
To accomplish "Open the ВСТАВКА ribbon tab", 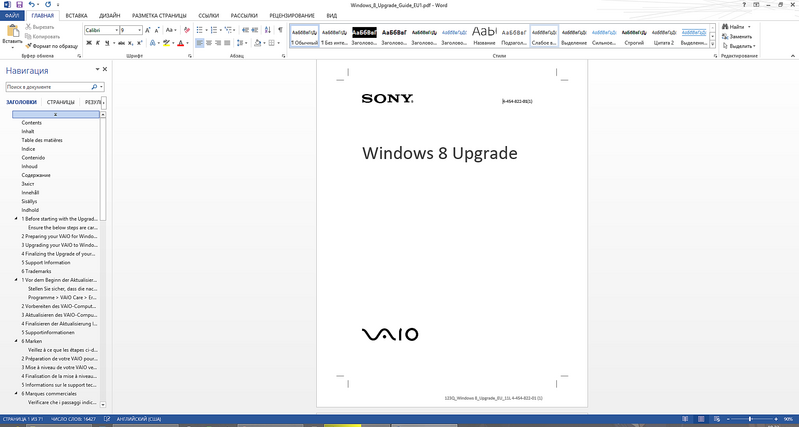I will coord(76,16).
